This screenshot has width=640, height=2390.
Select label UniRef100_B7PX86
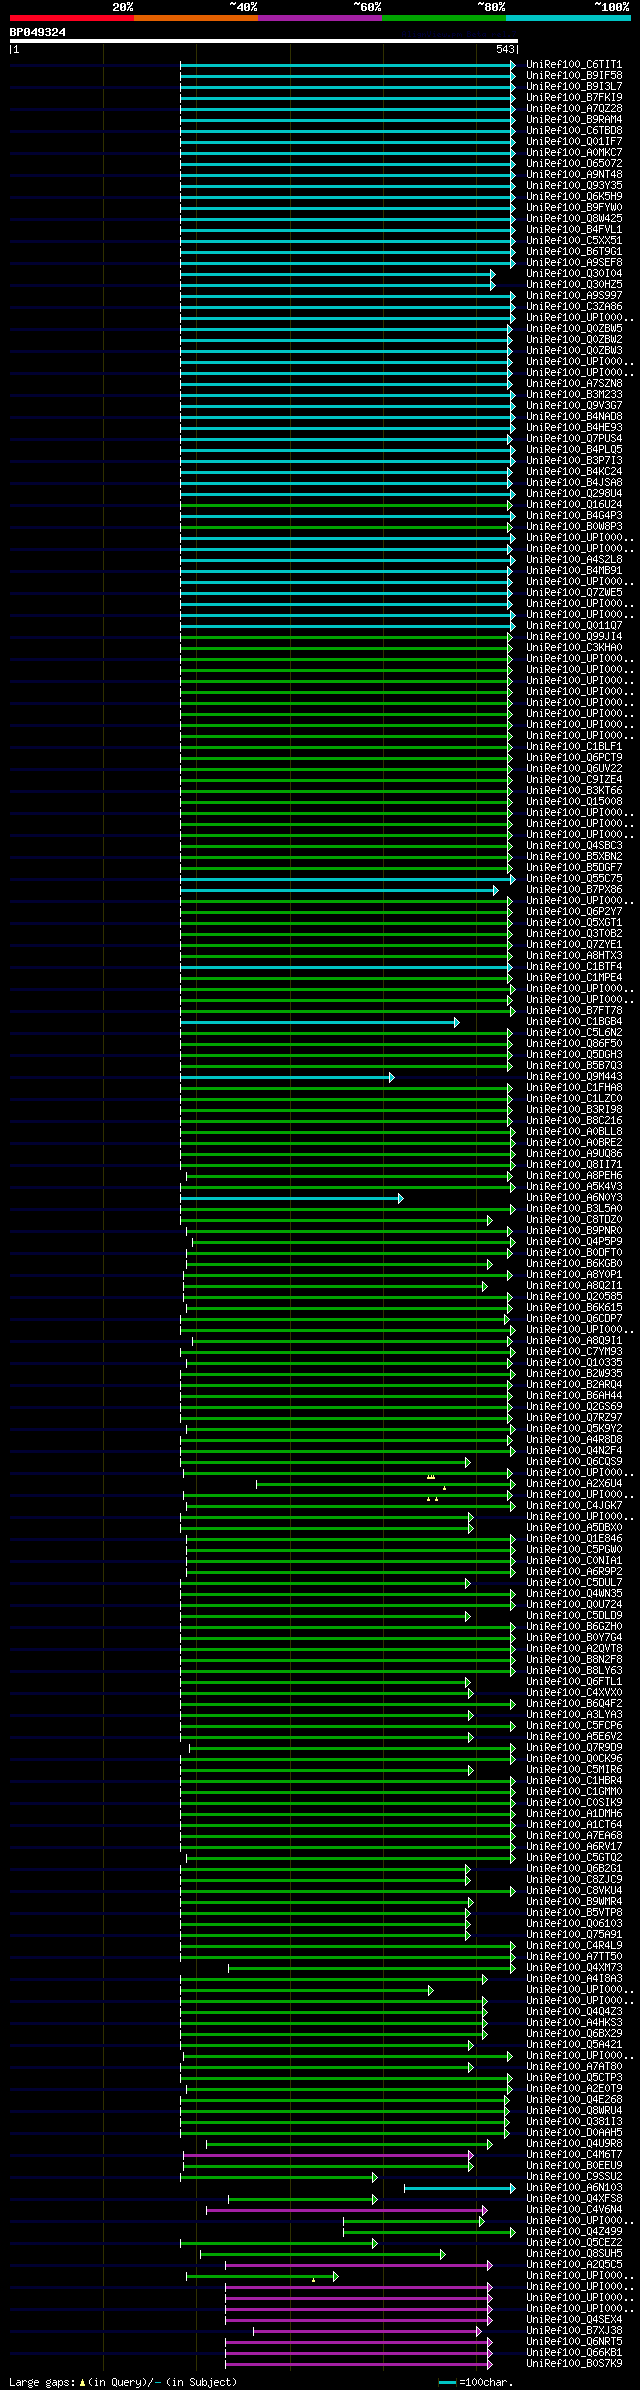coord(574,889)
